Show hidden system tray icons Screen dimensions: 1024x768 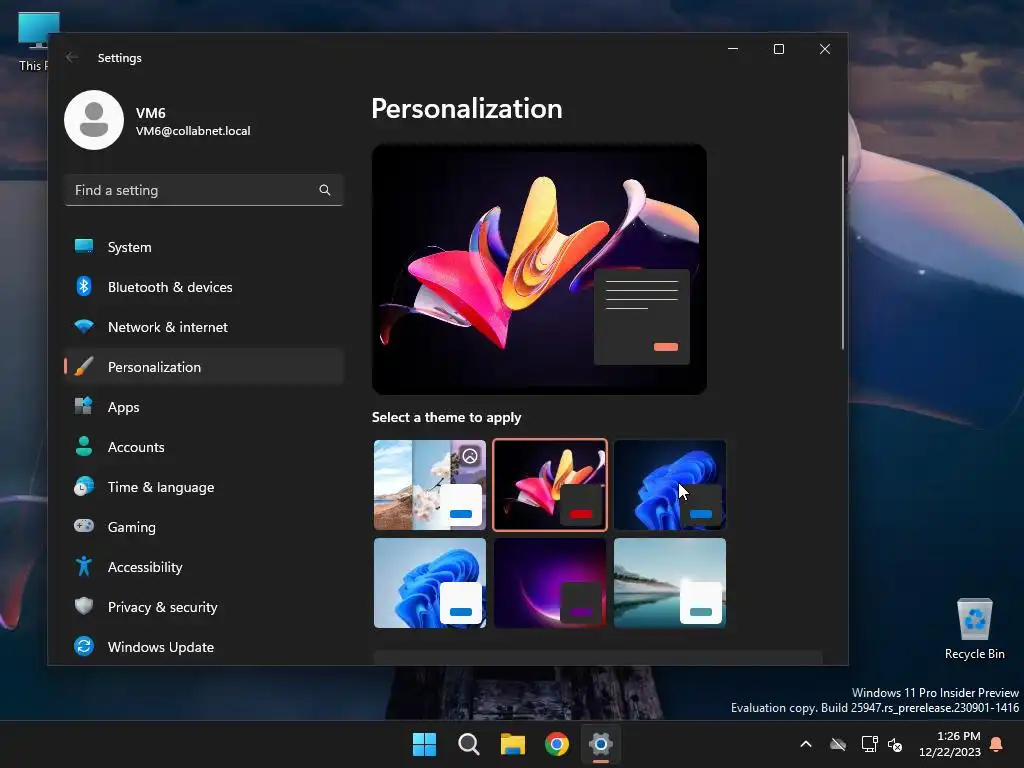[806, 744]
